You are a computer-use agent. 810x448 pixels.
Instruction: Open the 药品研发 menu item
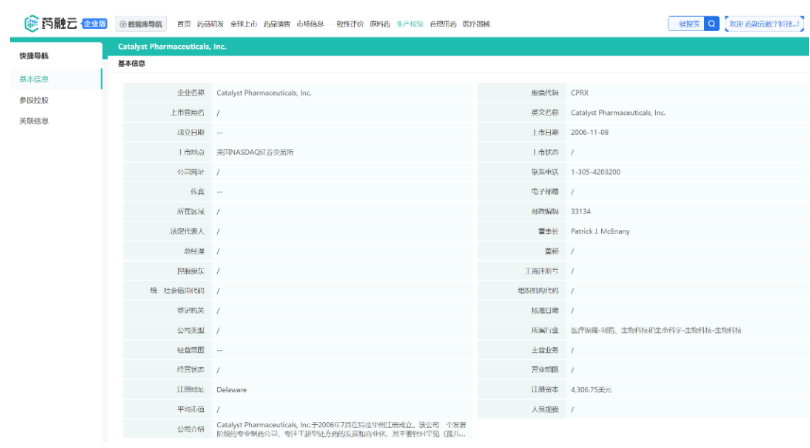210,24
